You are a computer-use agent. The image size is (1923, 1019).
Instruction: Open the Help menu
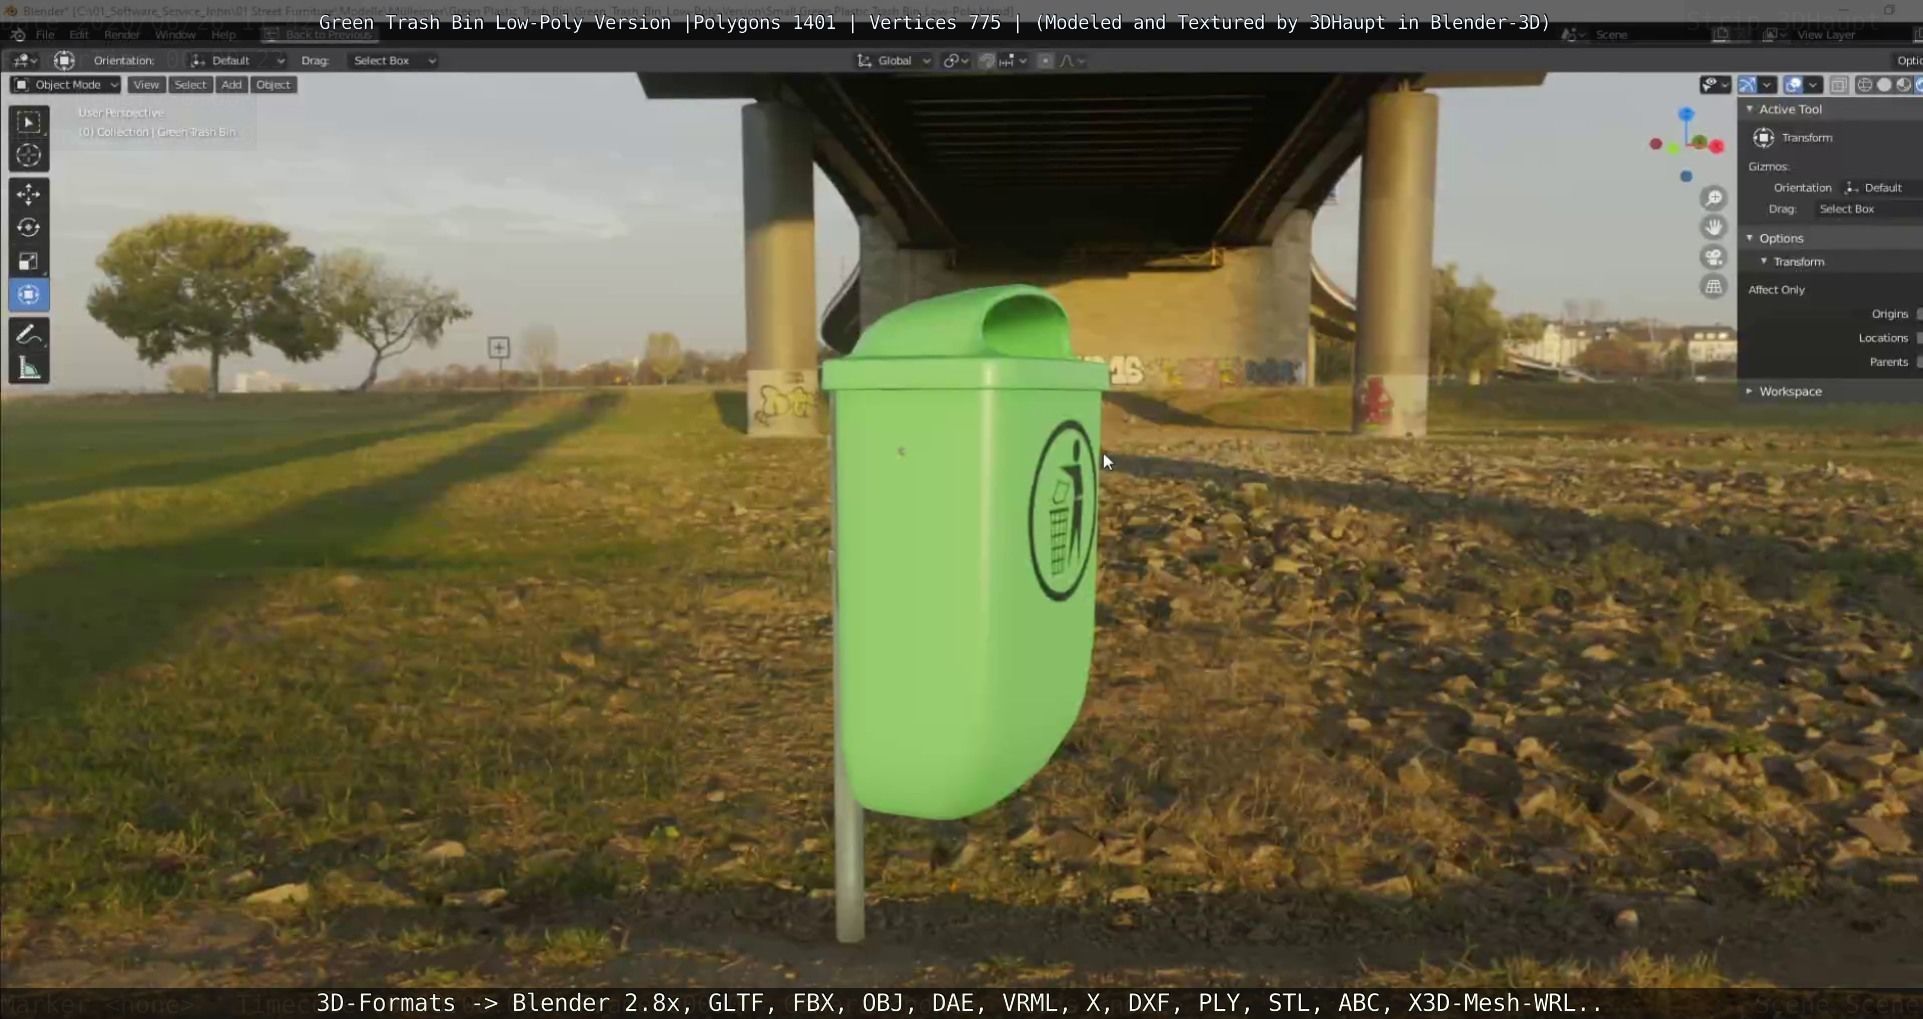coord(223,35)
